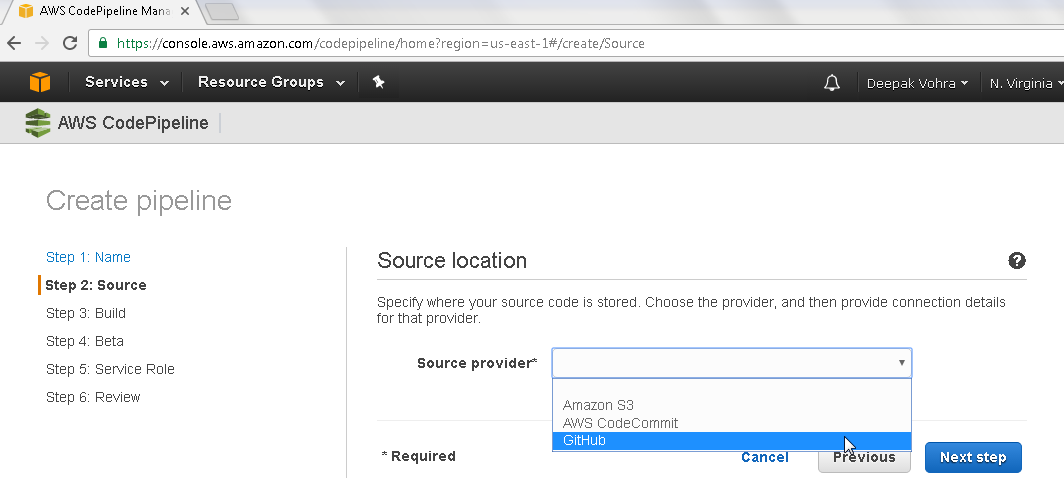
Task: Click the Next step button
Action: tap(973, 457)
